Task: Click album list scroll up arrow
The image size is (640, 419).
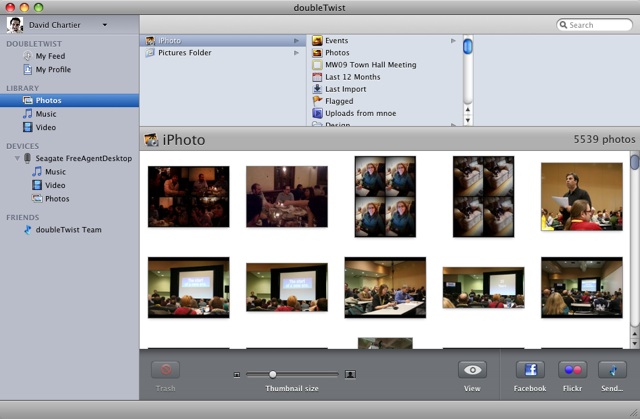Action: pyautogui.click(x=468, y=110)
